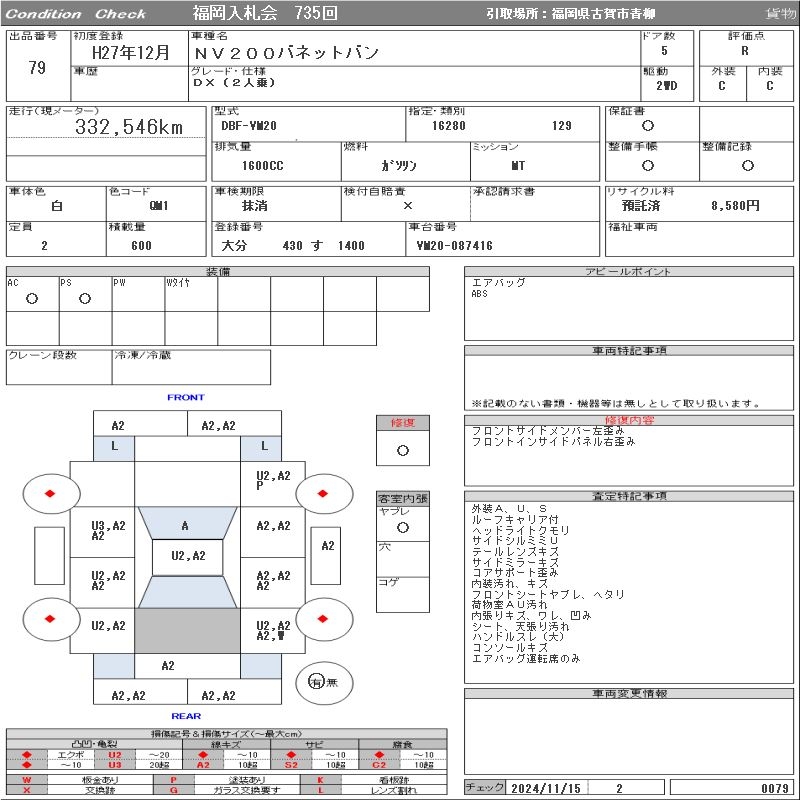Viewport: 800px width, 800px height.
Task: Click the AC equipment circle mark
Action: [x=32, y=298]
